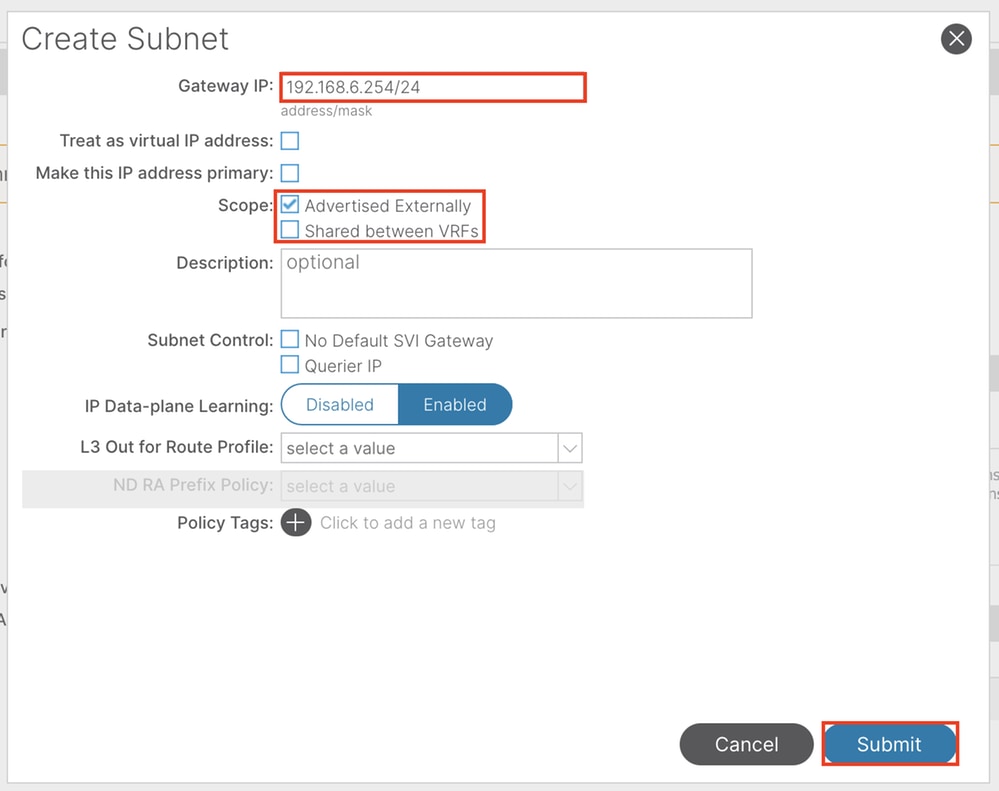This screenshot has height=791, width=999.
Task: Click the plus icon to add policy tag
Action: coord(296,522)
